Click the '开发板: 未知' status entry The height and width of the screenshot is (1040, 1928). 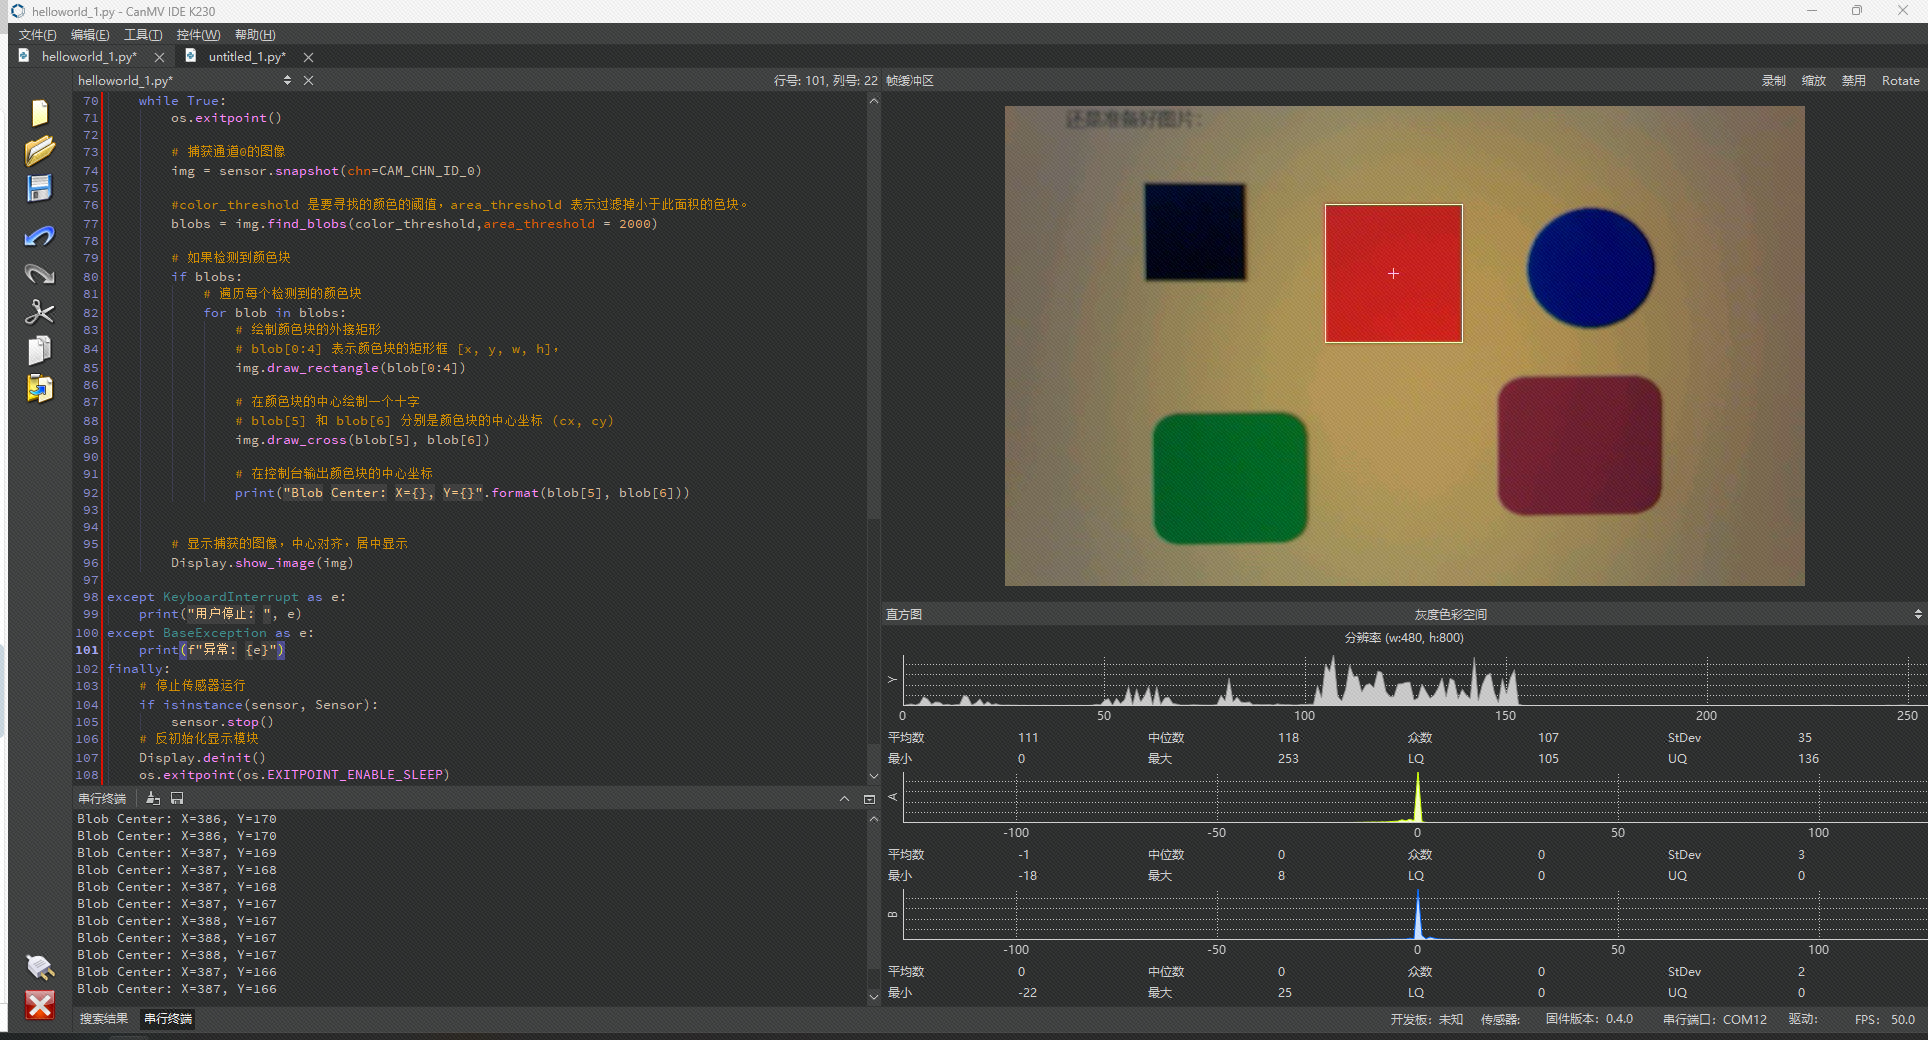click(x=1426, y=1019)
